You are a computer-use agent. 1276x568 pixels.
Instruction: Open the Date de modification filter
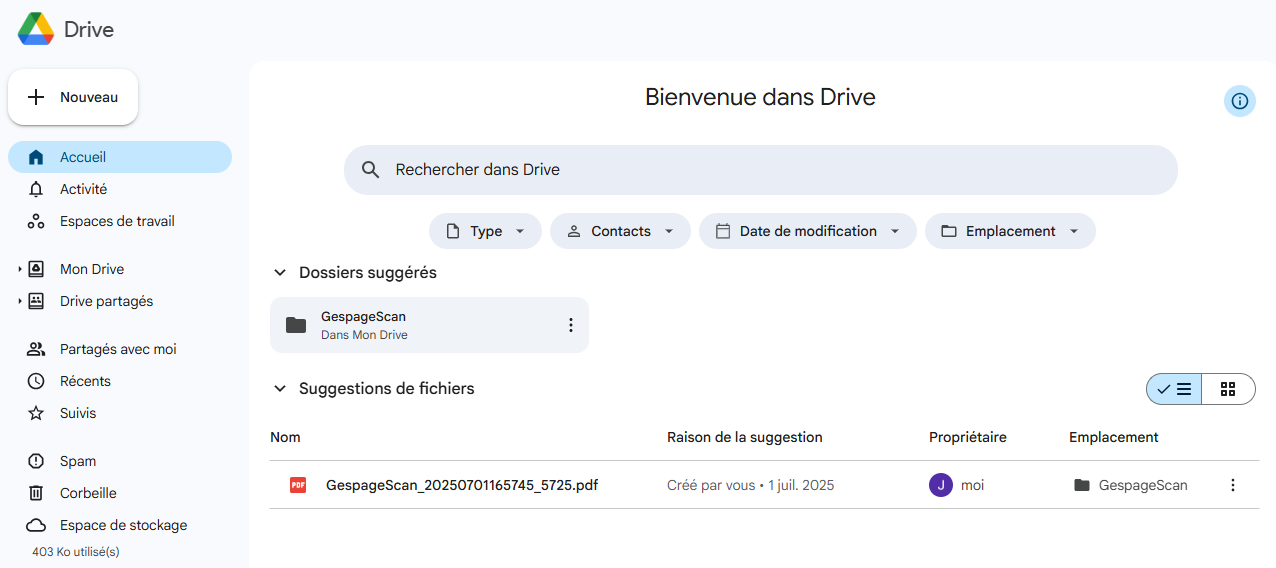[808, 231]
